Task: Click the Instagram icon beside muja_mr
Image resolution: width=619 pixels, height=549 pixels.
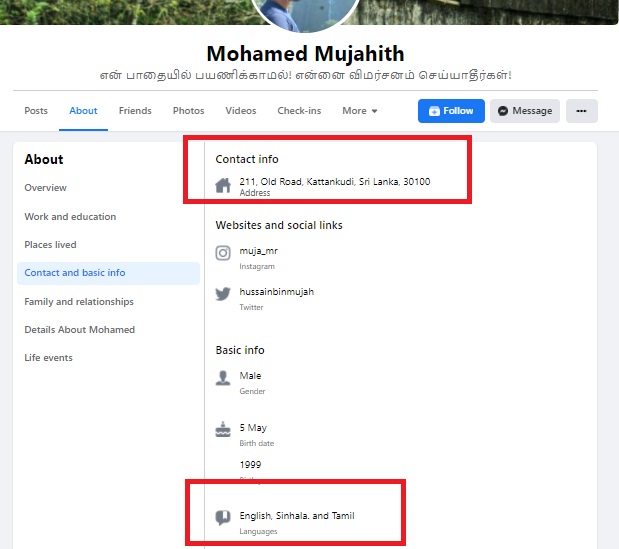Action: [x=223, y=253]
